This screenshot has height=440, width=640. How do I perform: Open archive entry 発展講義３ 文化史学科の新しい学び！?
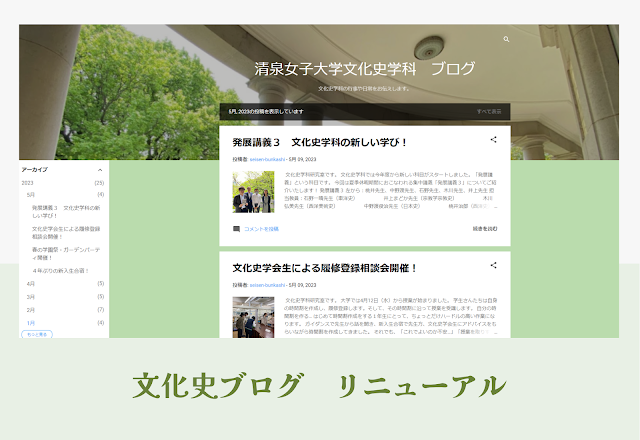point(66,211)
